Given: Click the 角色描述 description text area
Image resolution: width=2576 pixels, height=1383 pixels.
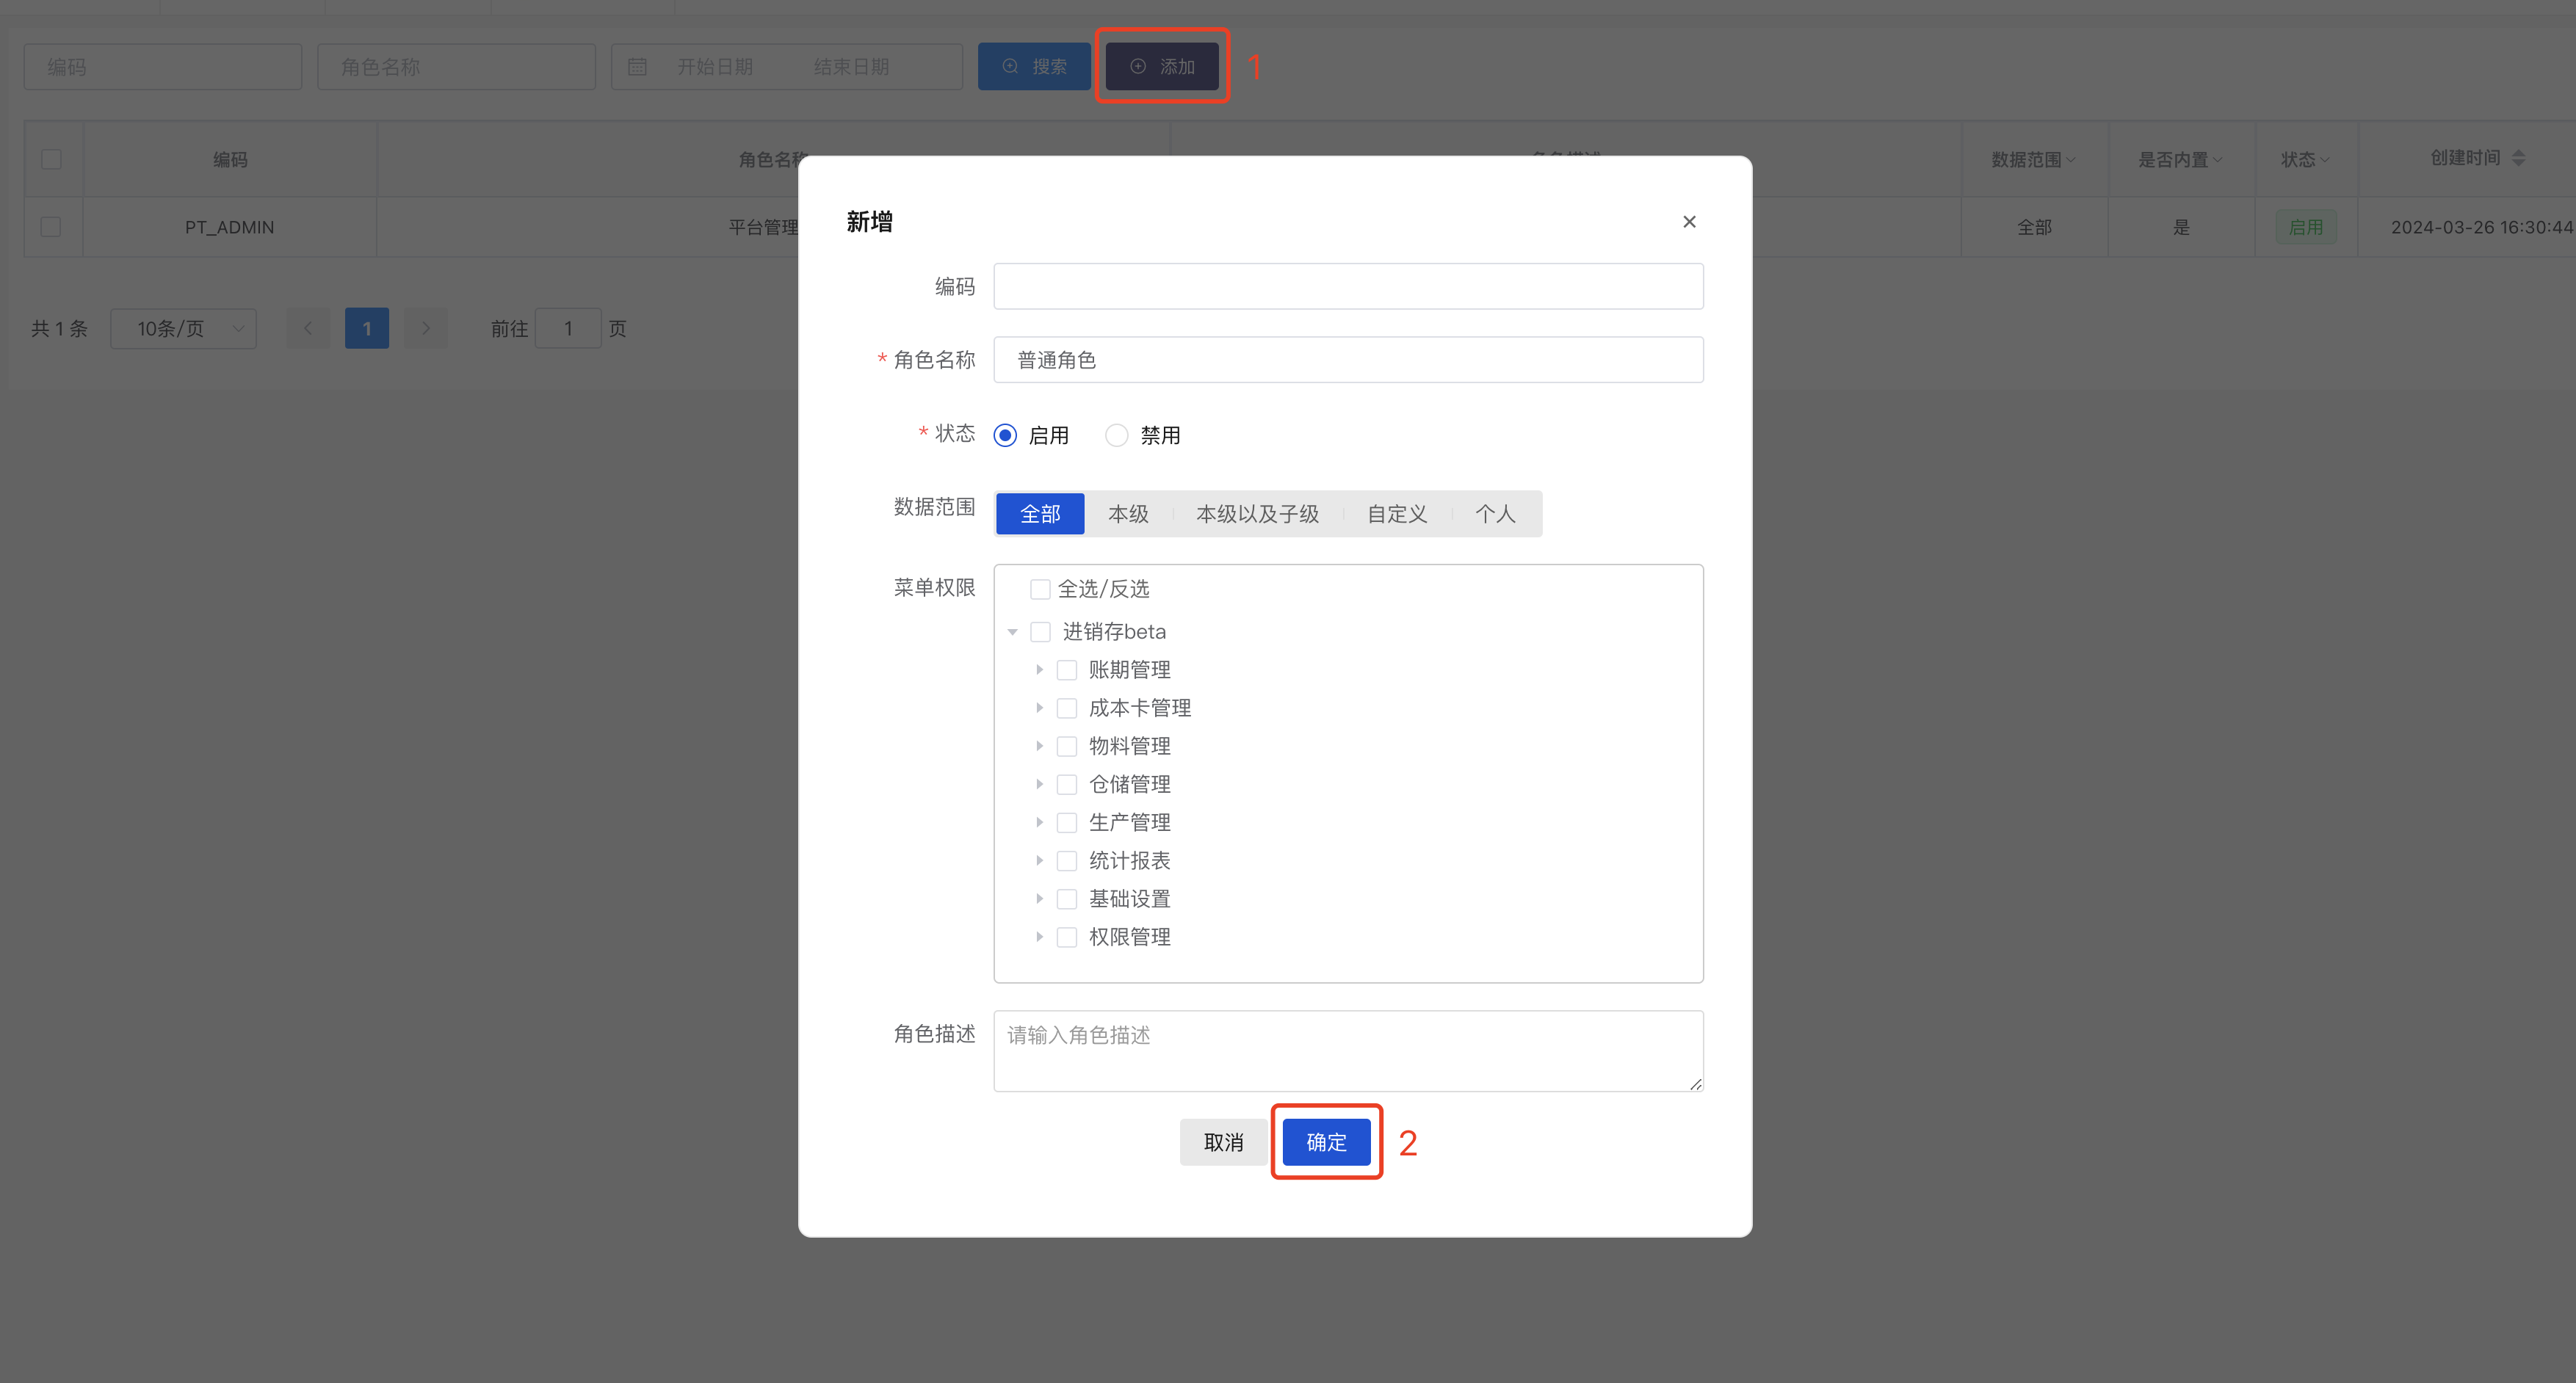Looking at the screenshot, I should click(1348, 1050).
